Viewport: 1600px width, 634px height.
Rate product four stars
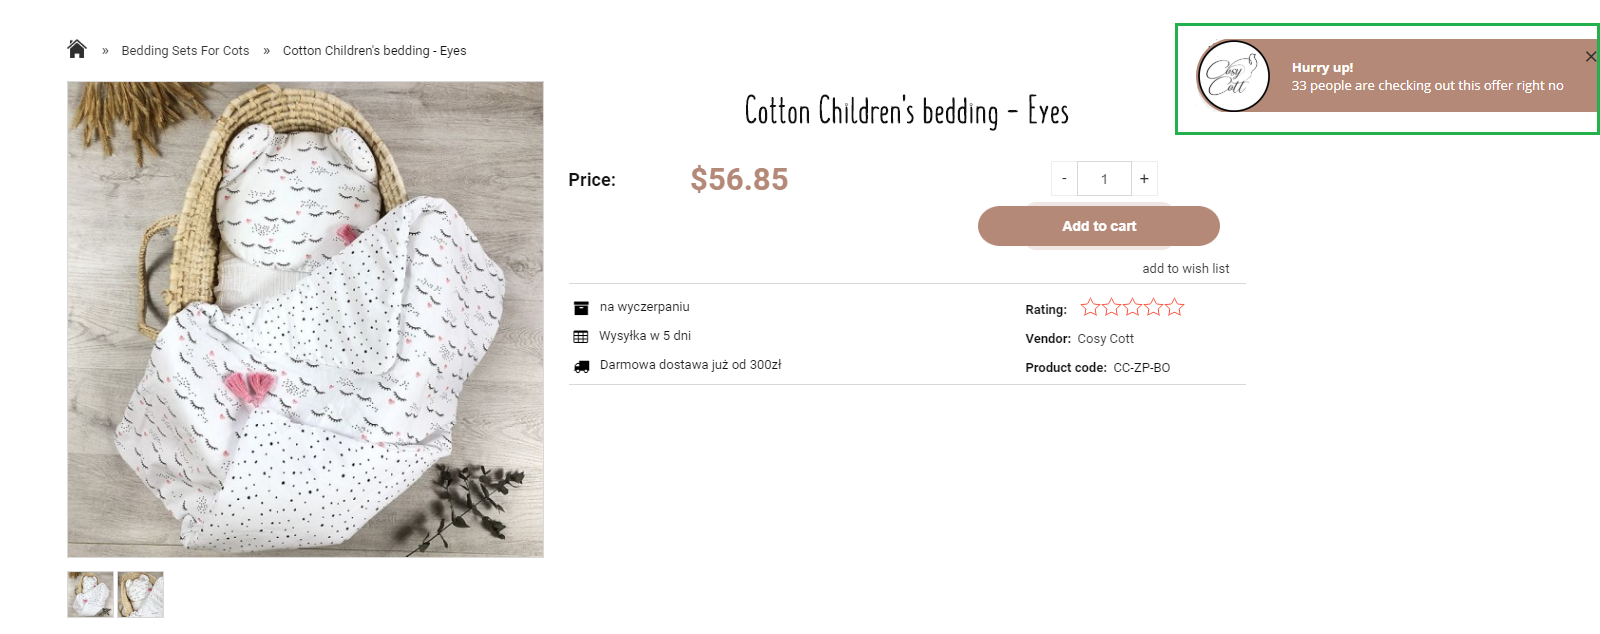pos(1153,308)
